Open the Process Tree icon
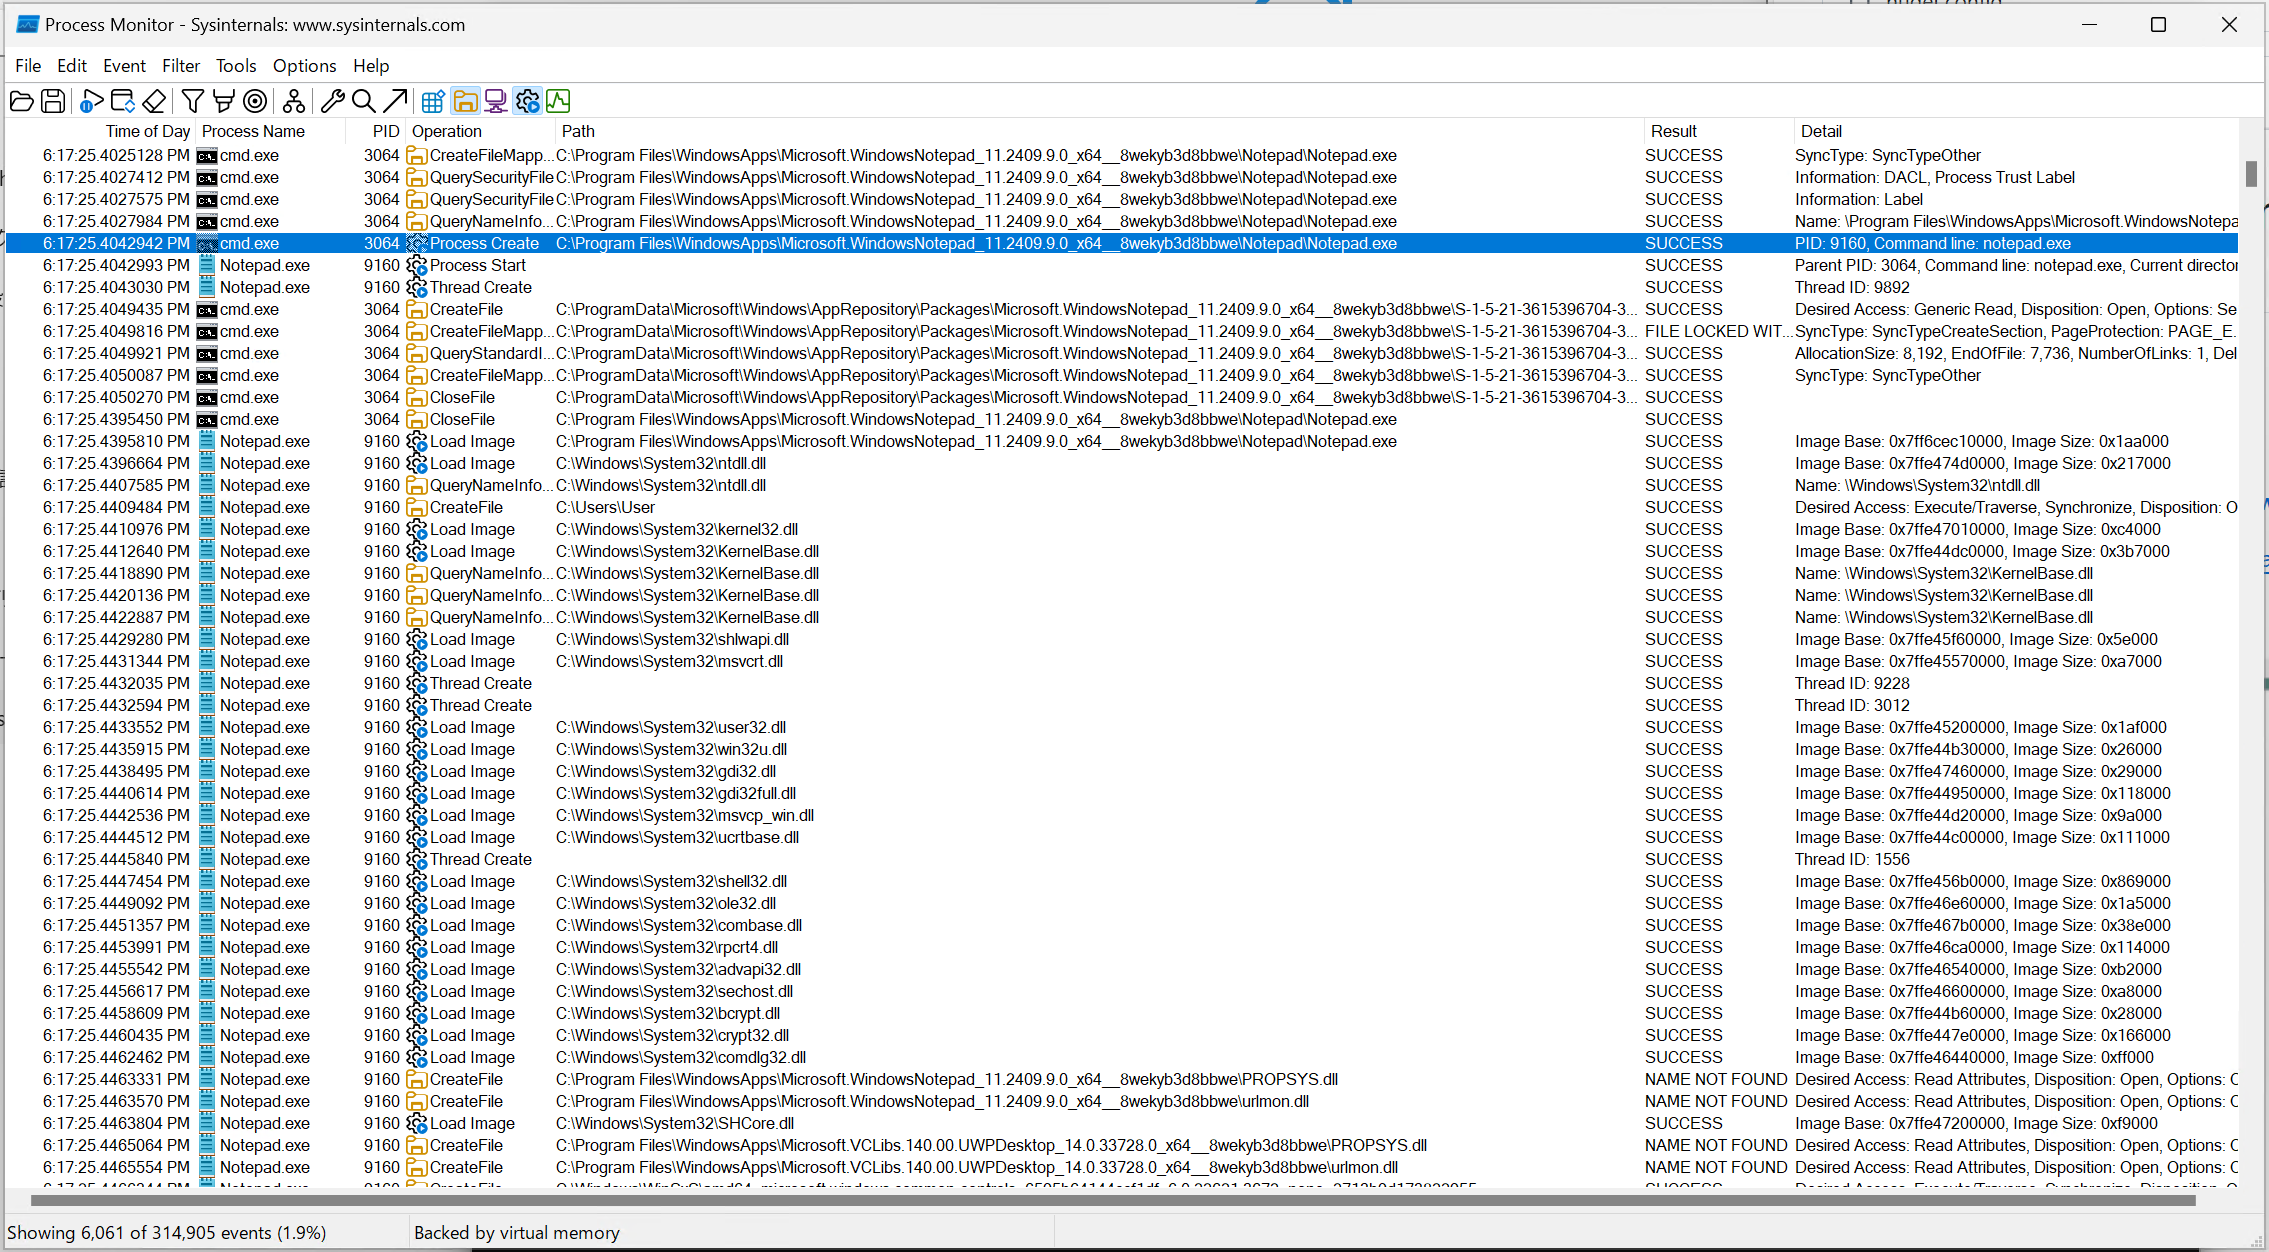 (x=293, y=101)
